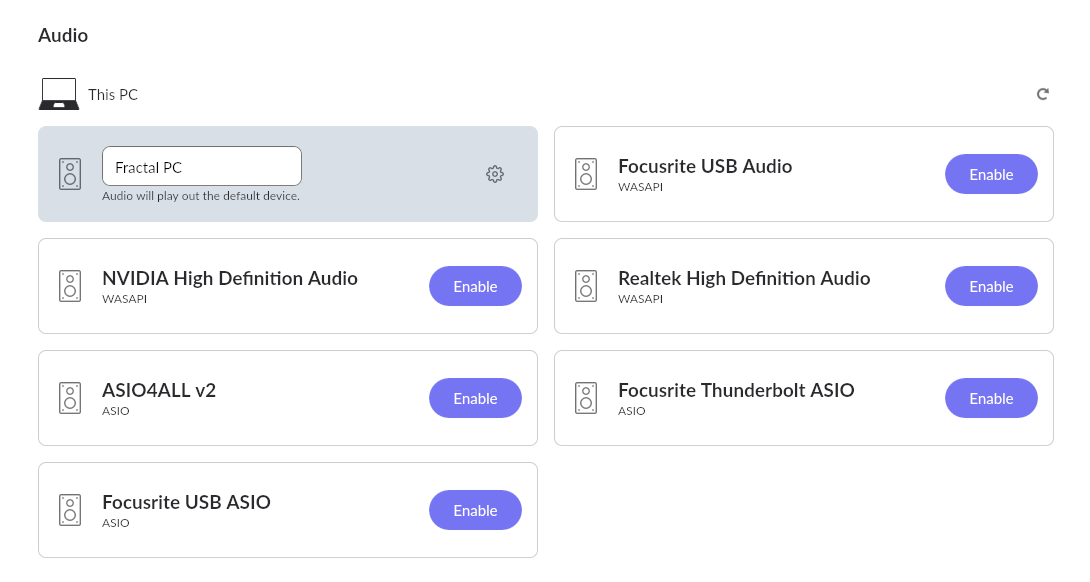Enable Realtek High Definition Audio

click(x=991, y=286)
